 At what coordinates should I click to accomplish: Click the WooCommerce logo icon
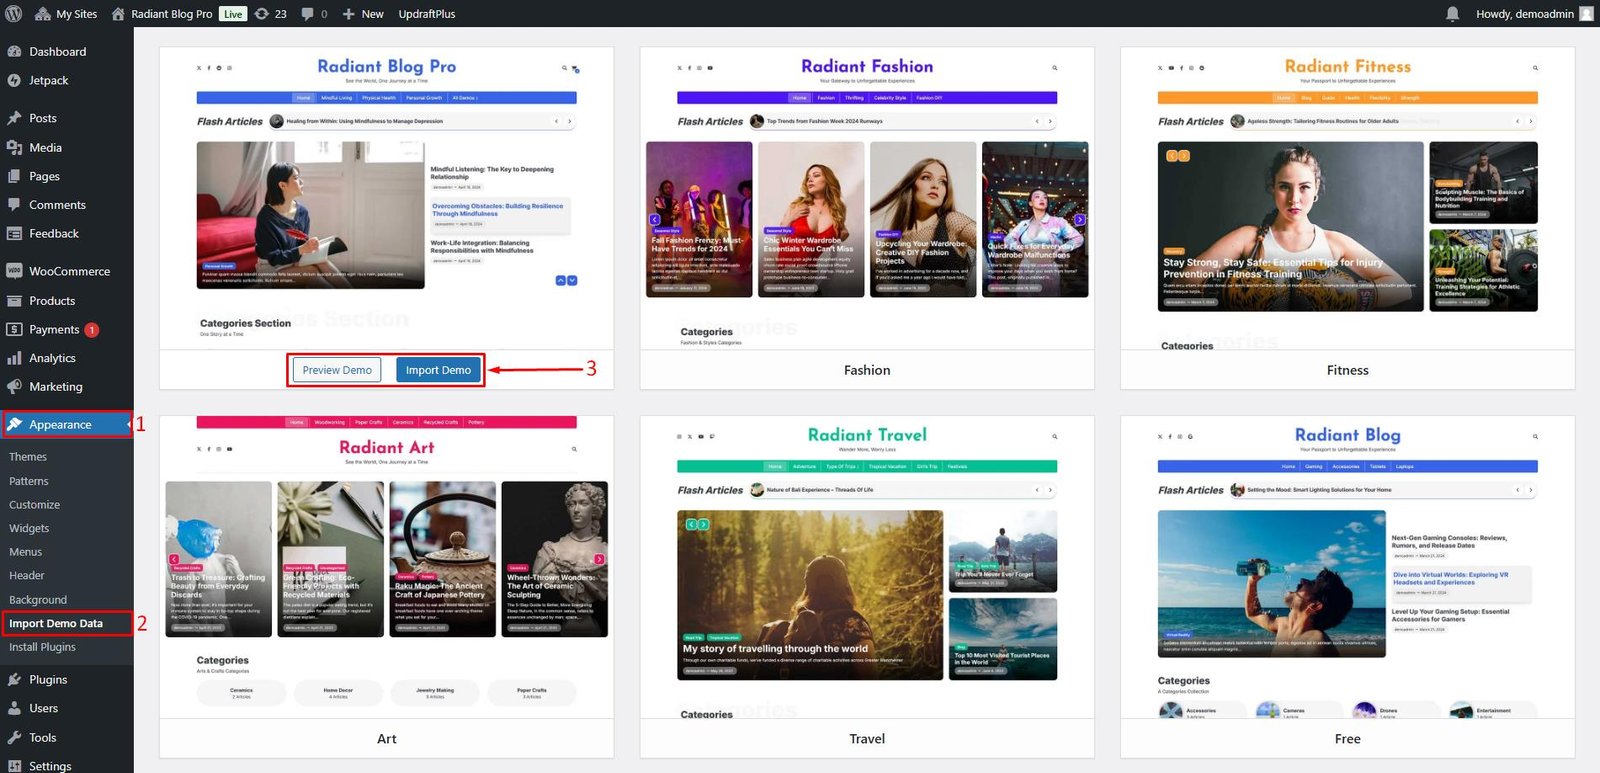pyautogui.click(x=14, y=271)
